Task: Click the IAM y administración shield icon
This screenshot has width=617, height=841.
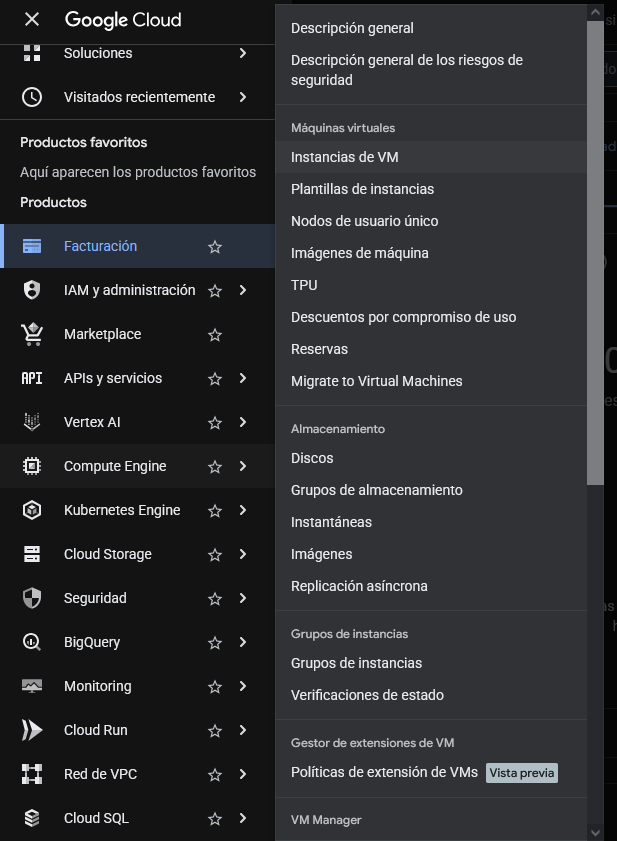Action: [x=32, y=290]
